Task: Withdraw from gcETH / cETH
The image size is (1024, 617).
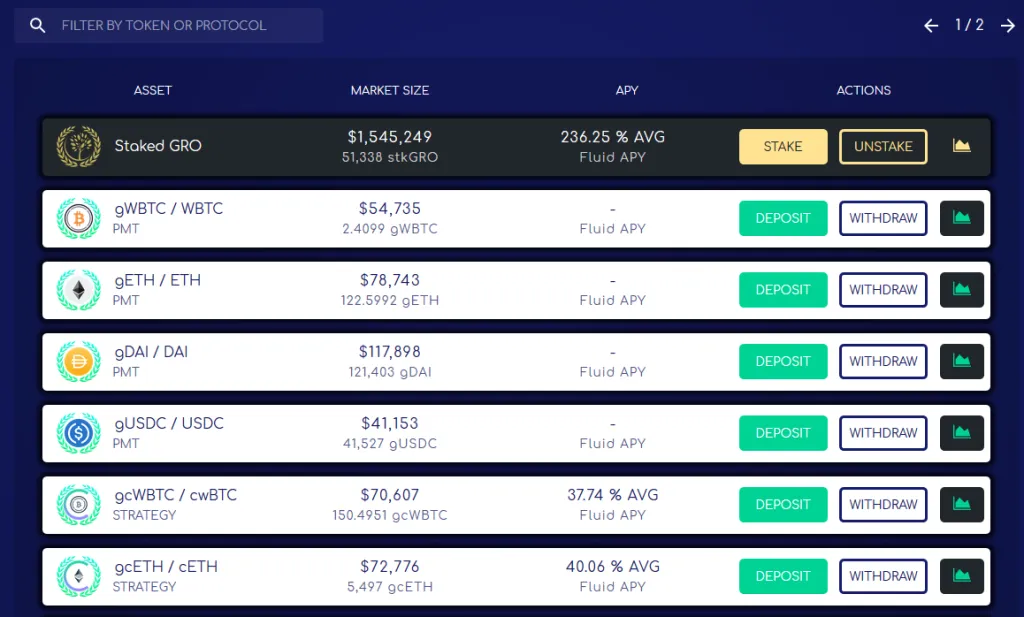Action: coord(883,576)
